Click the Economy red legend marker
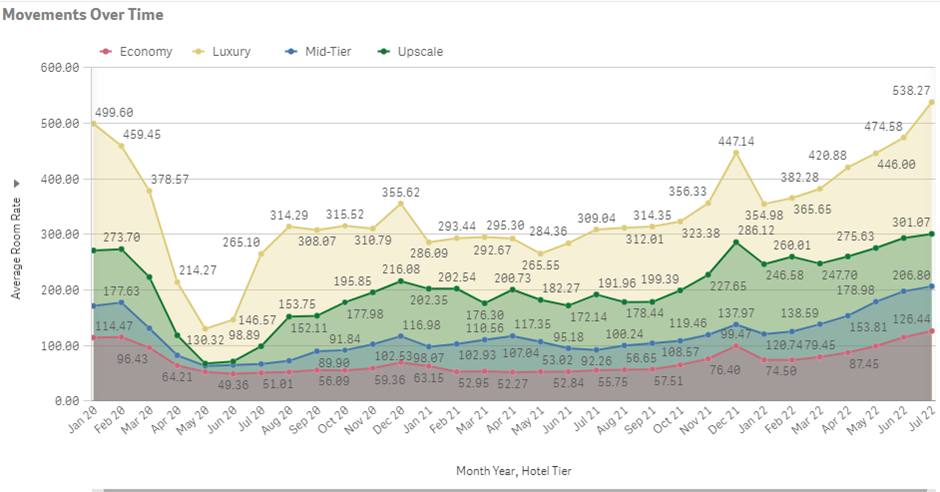The height and width of the screenshot is (492, 940). (106, 52)
